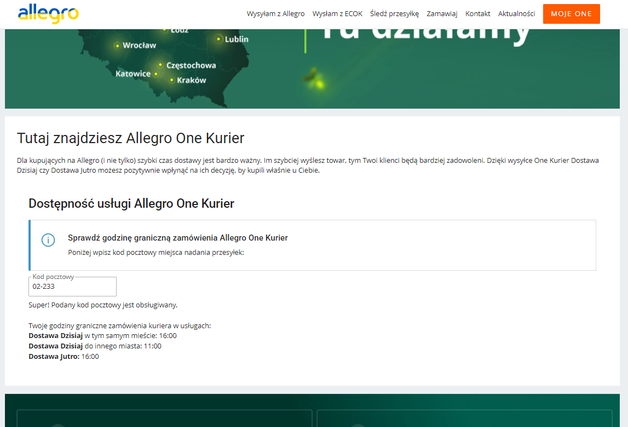Open the Kontakt page link
Image resolution: width=628 pixels, height=427 pixels.
tap(478, 14)
